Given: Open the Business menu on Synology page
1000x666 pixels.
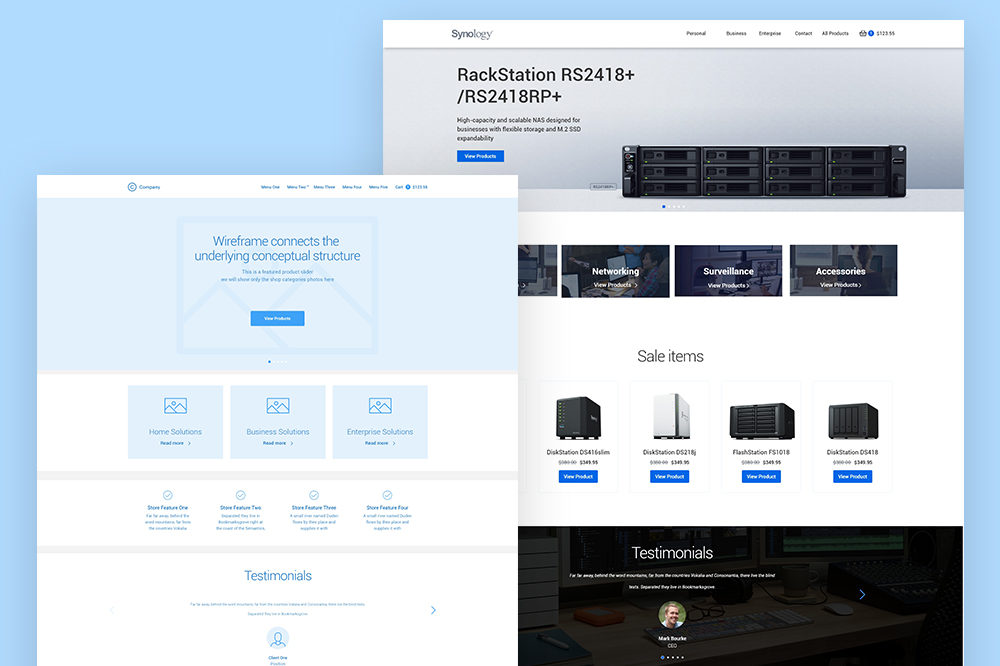Looking at the screenshot, I should click(736, 33).
